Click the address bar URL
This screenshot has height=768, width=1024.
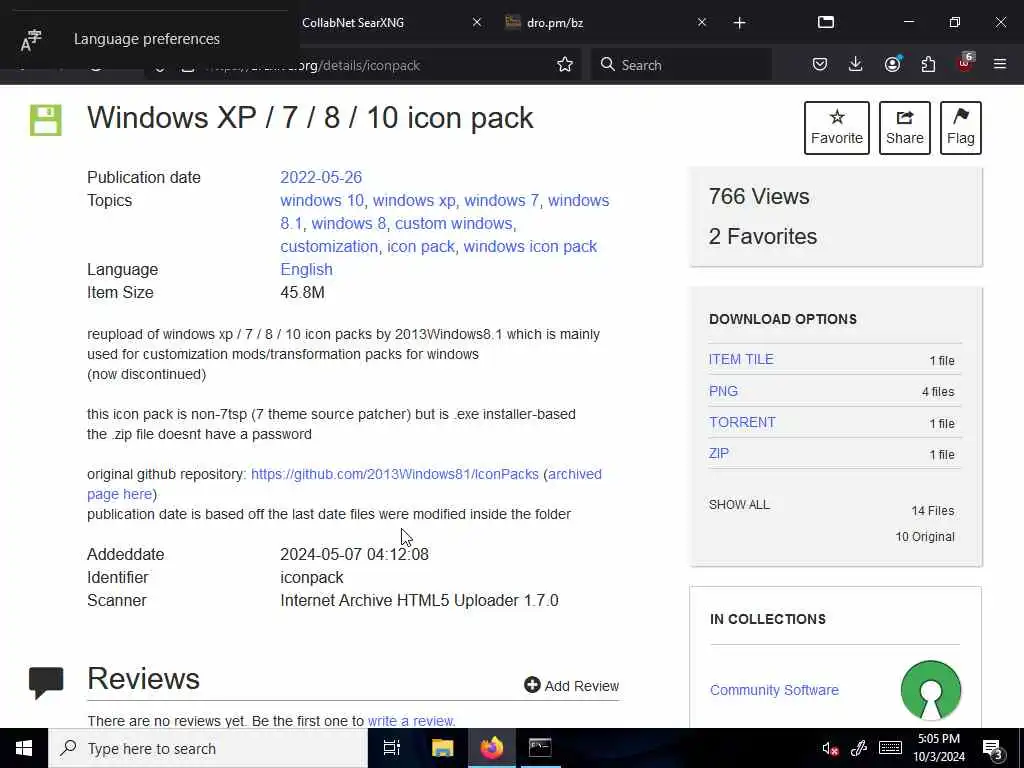tap(360, 65)
